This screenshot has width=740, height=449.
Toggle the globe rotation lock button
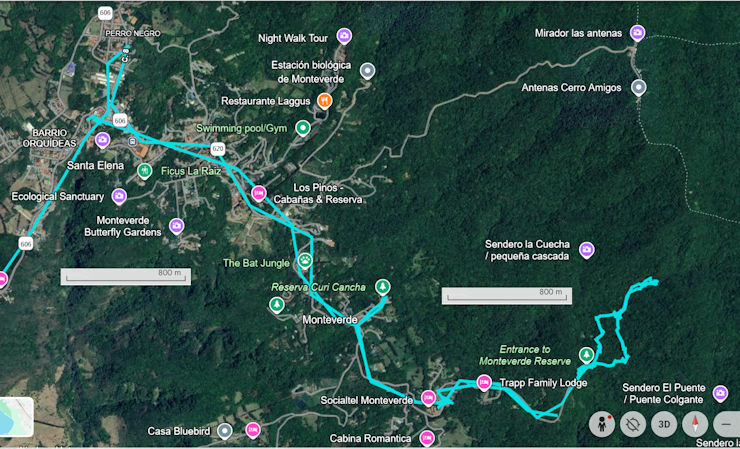click(633, 424)
